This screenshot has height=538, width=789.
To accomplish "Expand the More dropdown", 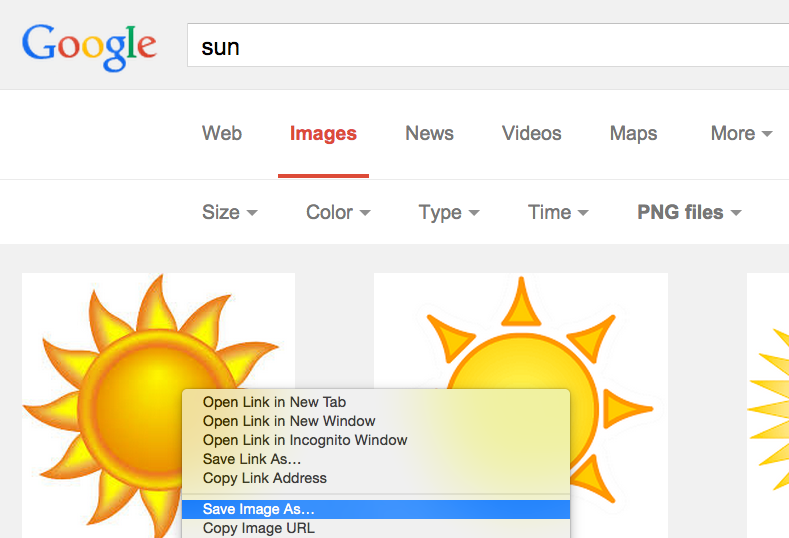I will (741, 133).
